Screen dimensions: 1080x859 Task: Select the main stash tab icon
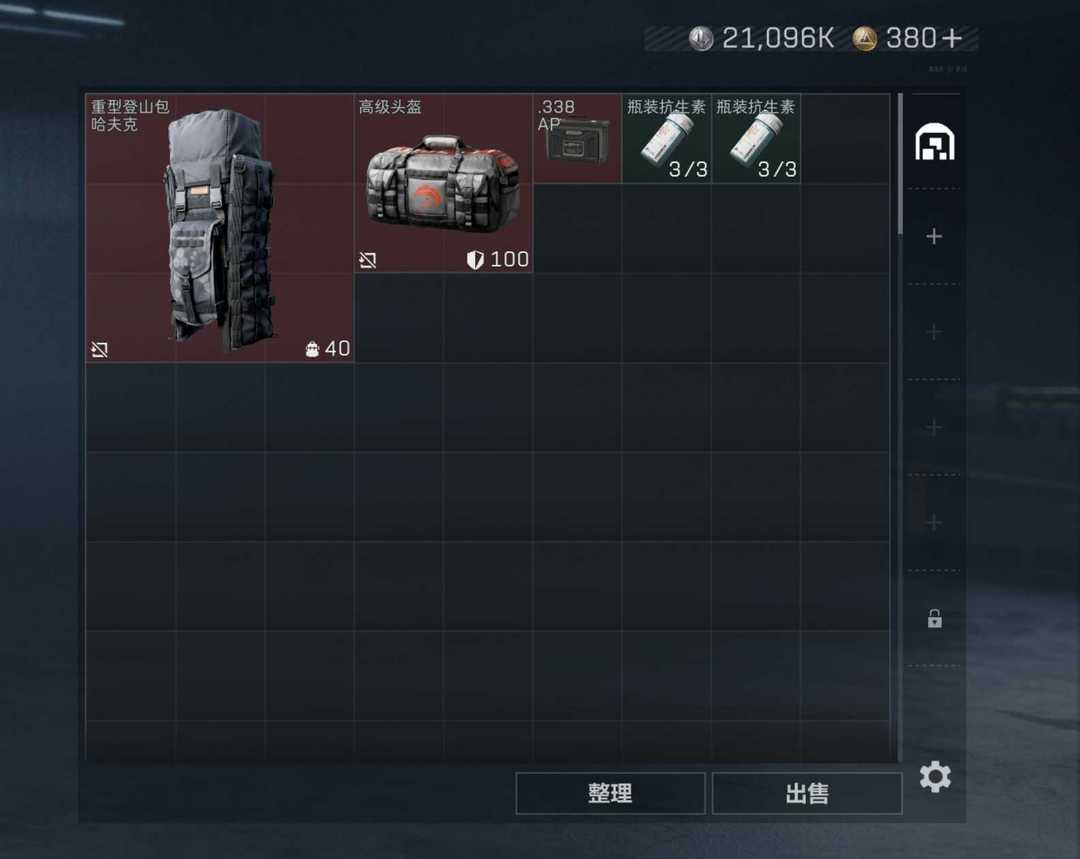934,141
